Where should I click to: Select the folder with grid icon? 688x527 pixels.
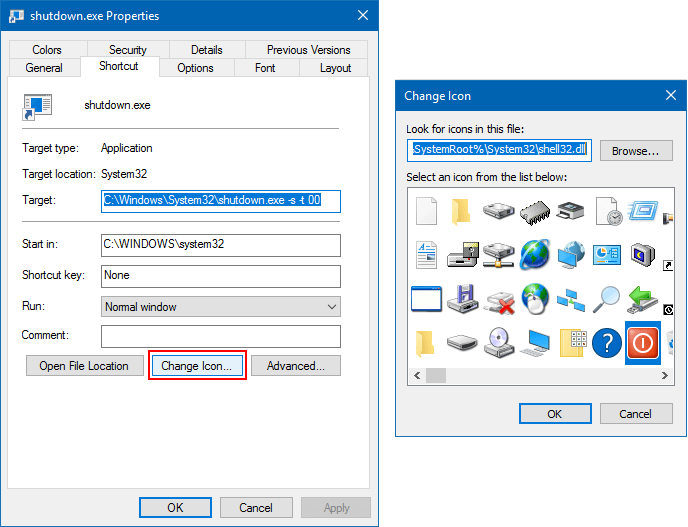tap(573, 342)
